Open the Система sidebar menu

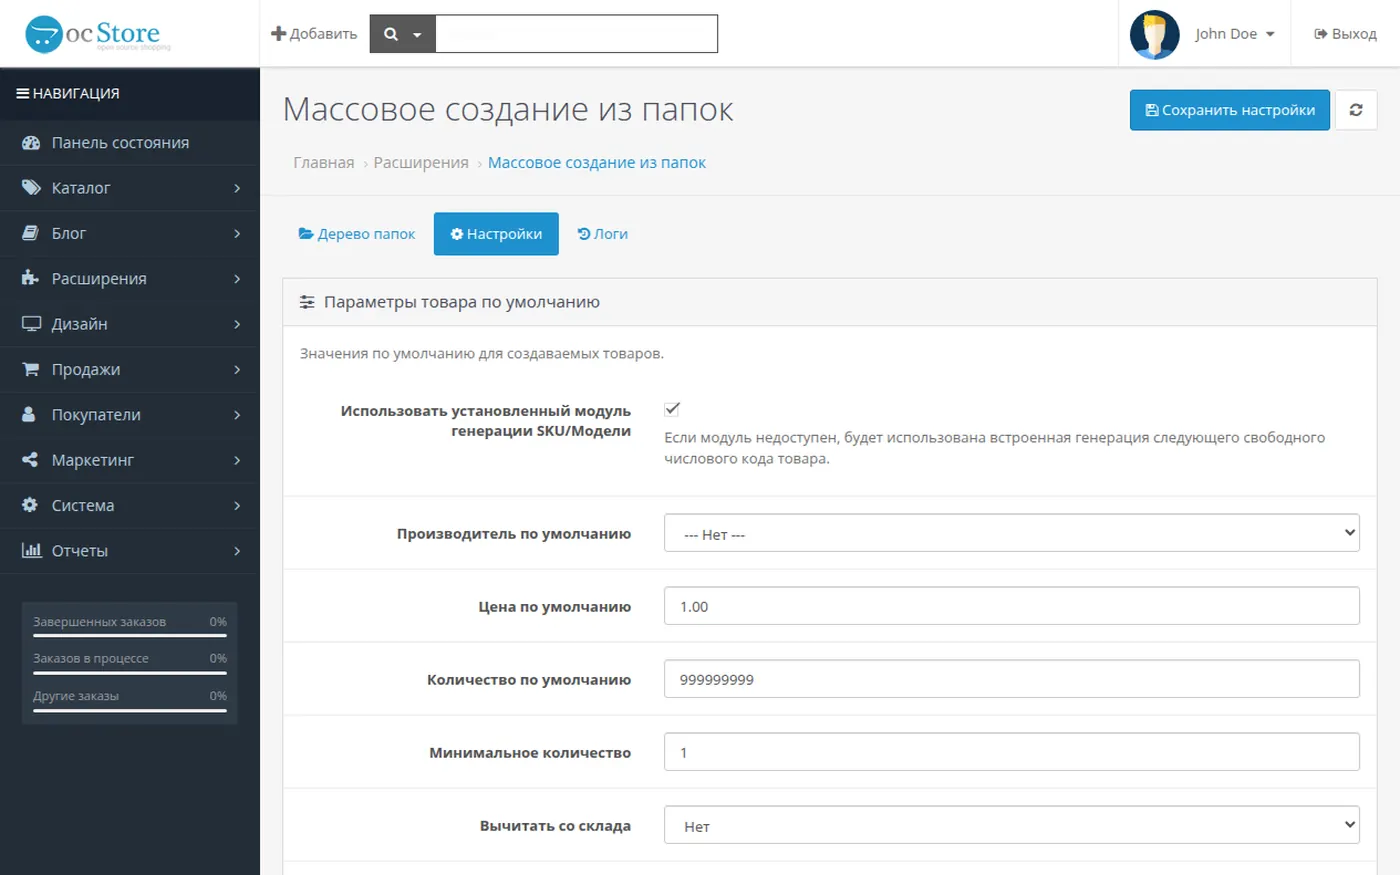(x=130, y=505)
